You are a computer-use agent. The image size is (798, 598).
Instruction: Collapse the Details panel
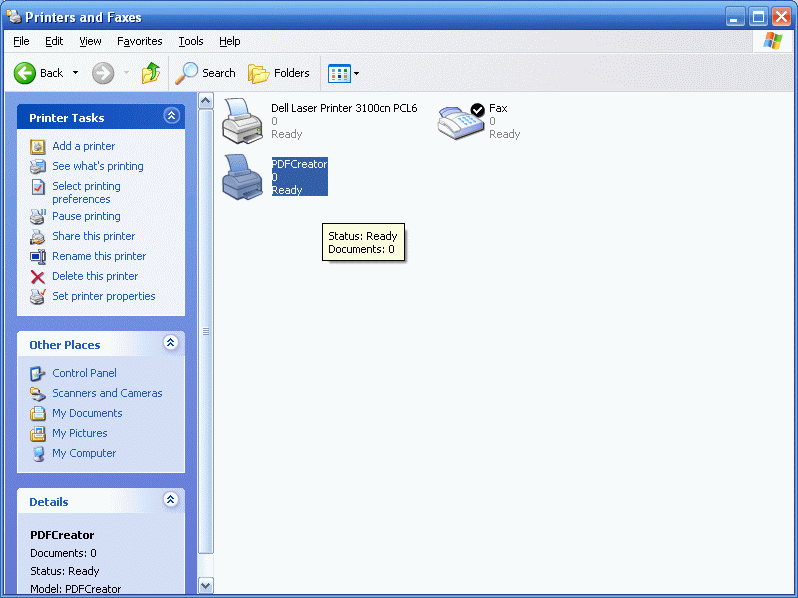click(171, 500)
